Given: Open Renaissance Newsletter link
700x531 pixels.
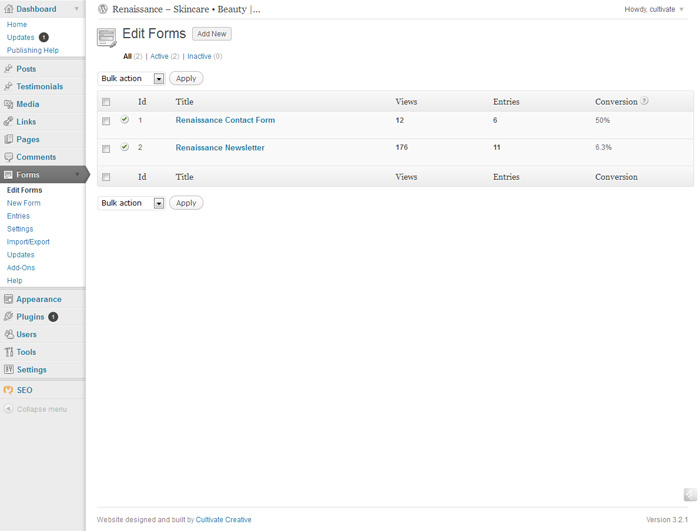Looking at the screenshot, I should coord(220,148).
